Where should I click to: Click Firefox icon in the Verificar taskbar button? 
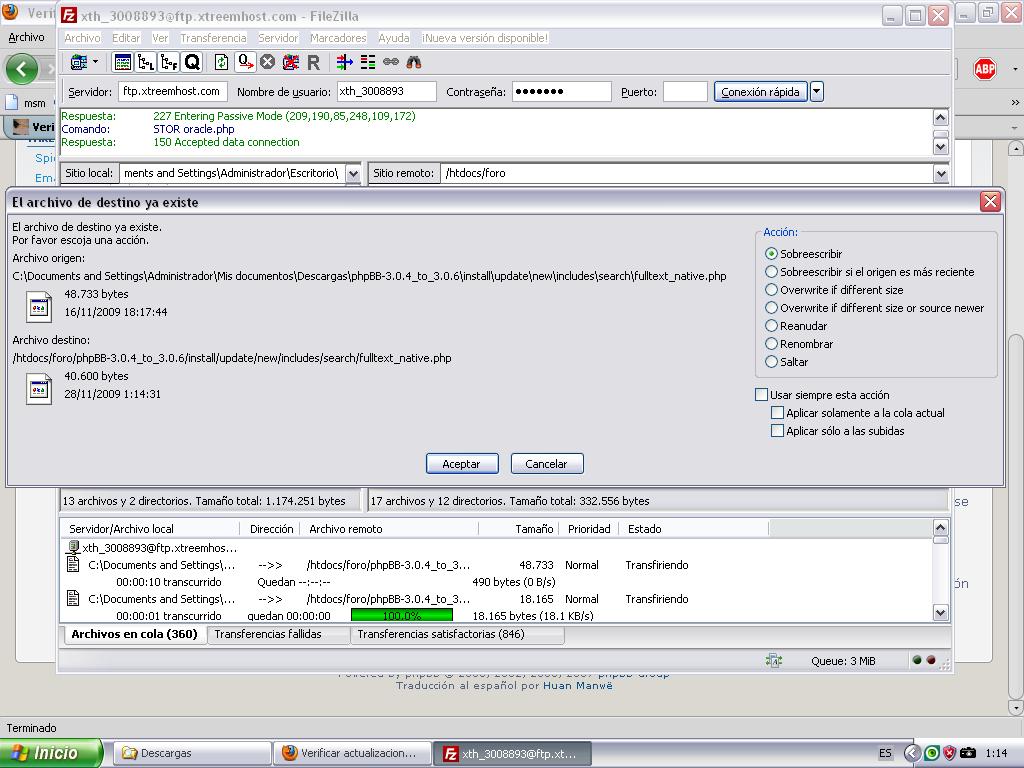tap(289, 752)
